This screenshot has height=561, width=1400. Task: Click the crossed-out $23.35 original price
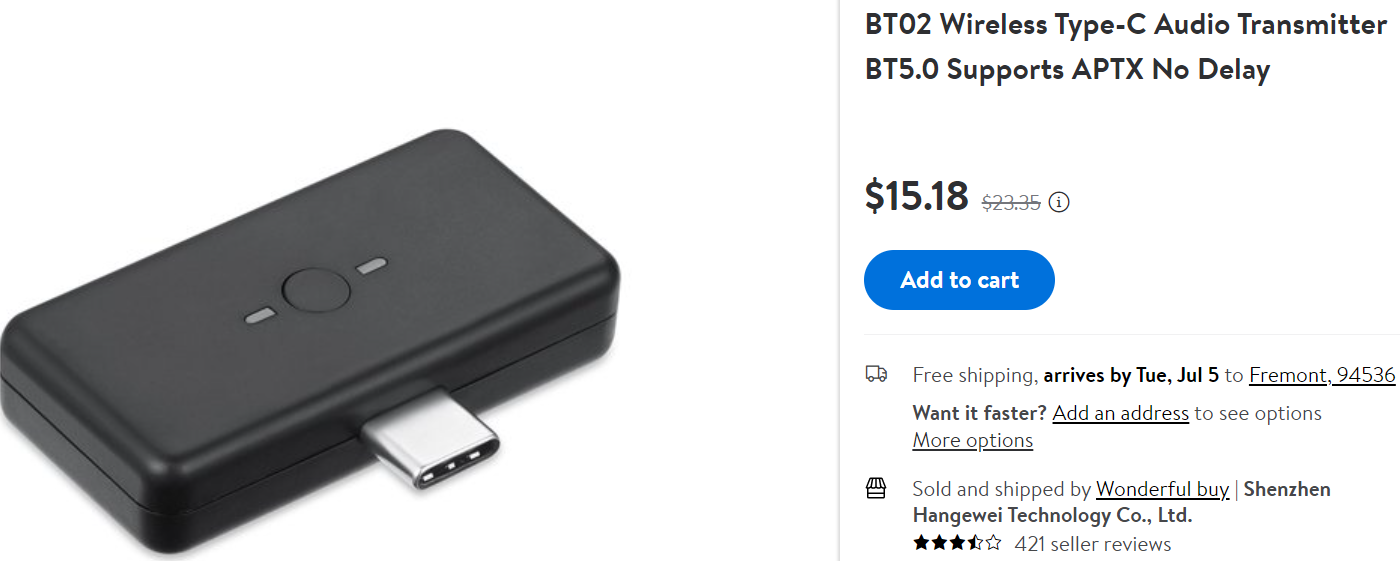tap(1011, 203)
